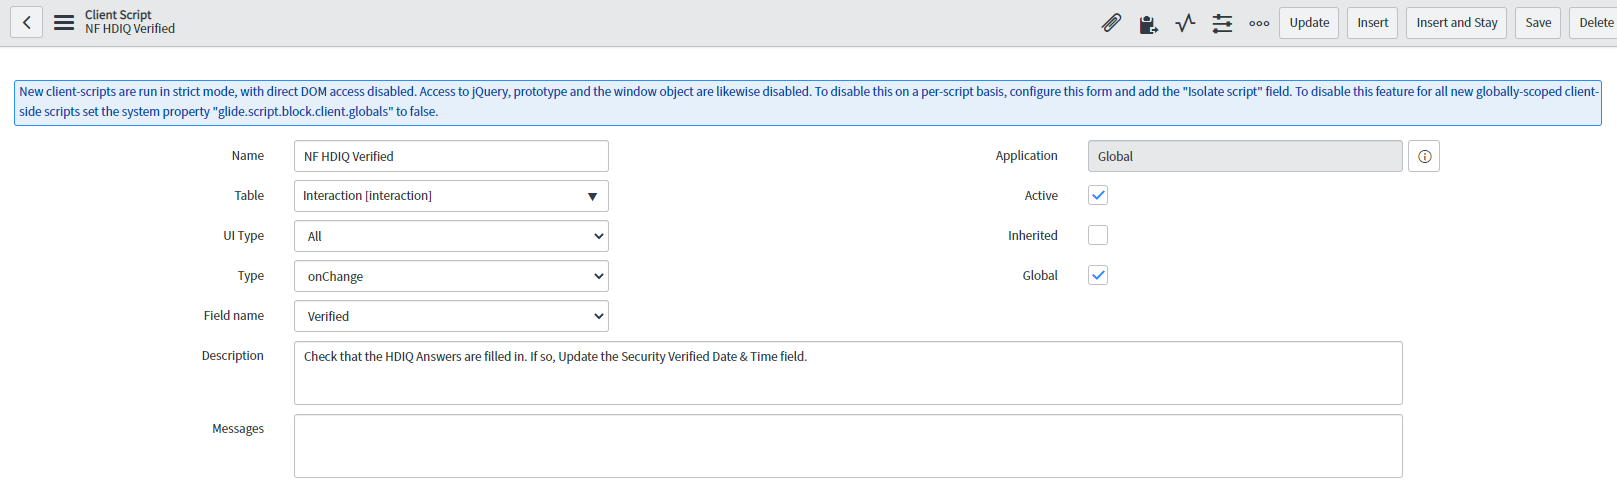Click the Insert and Stay button

[1456, 23]
